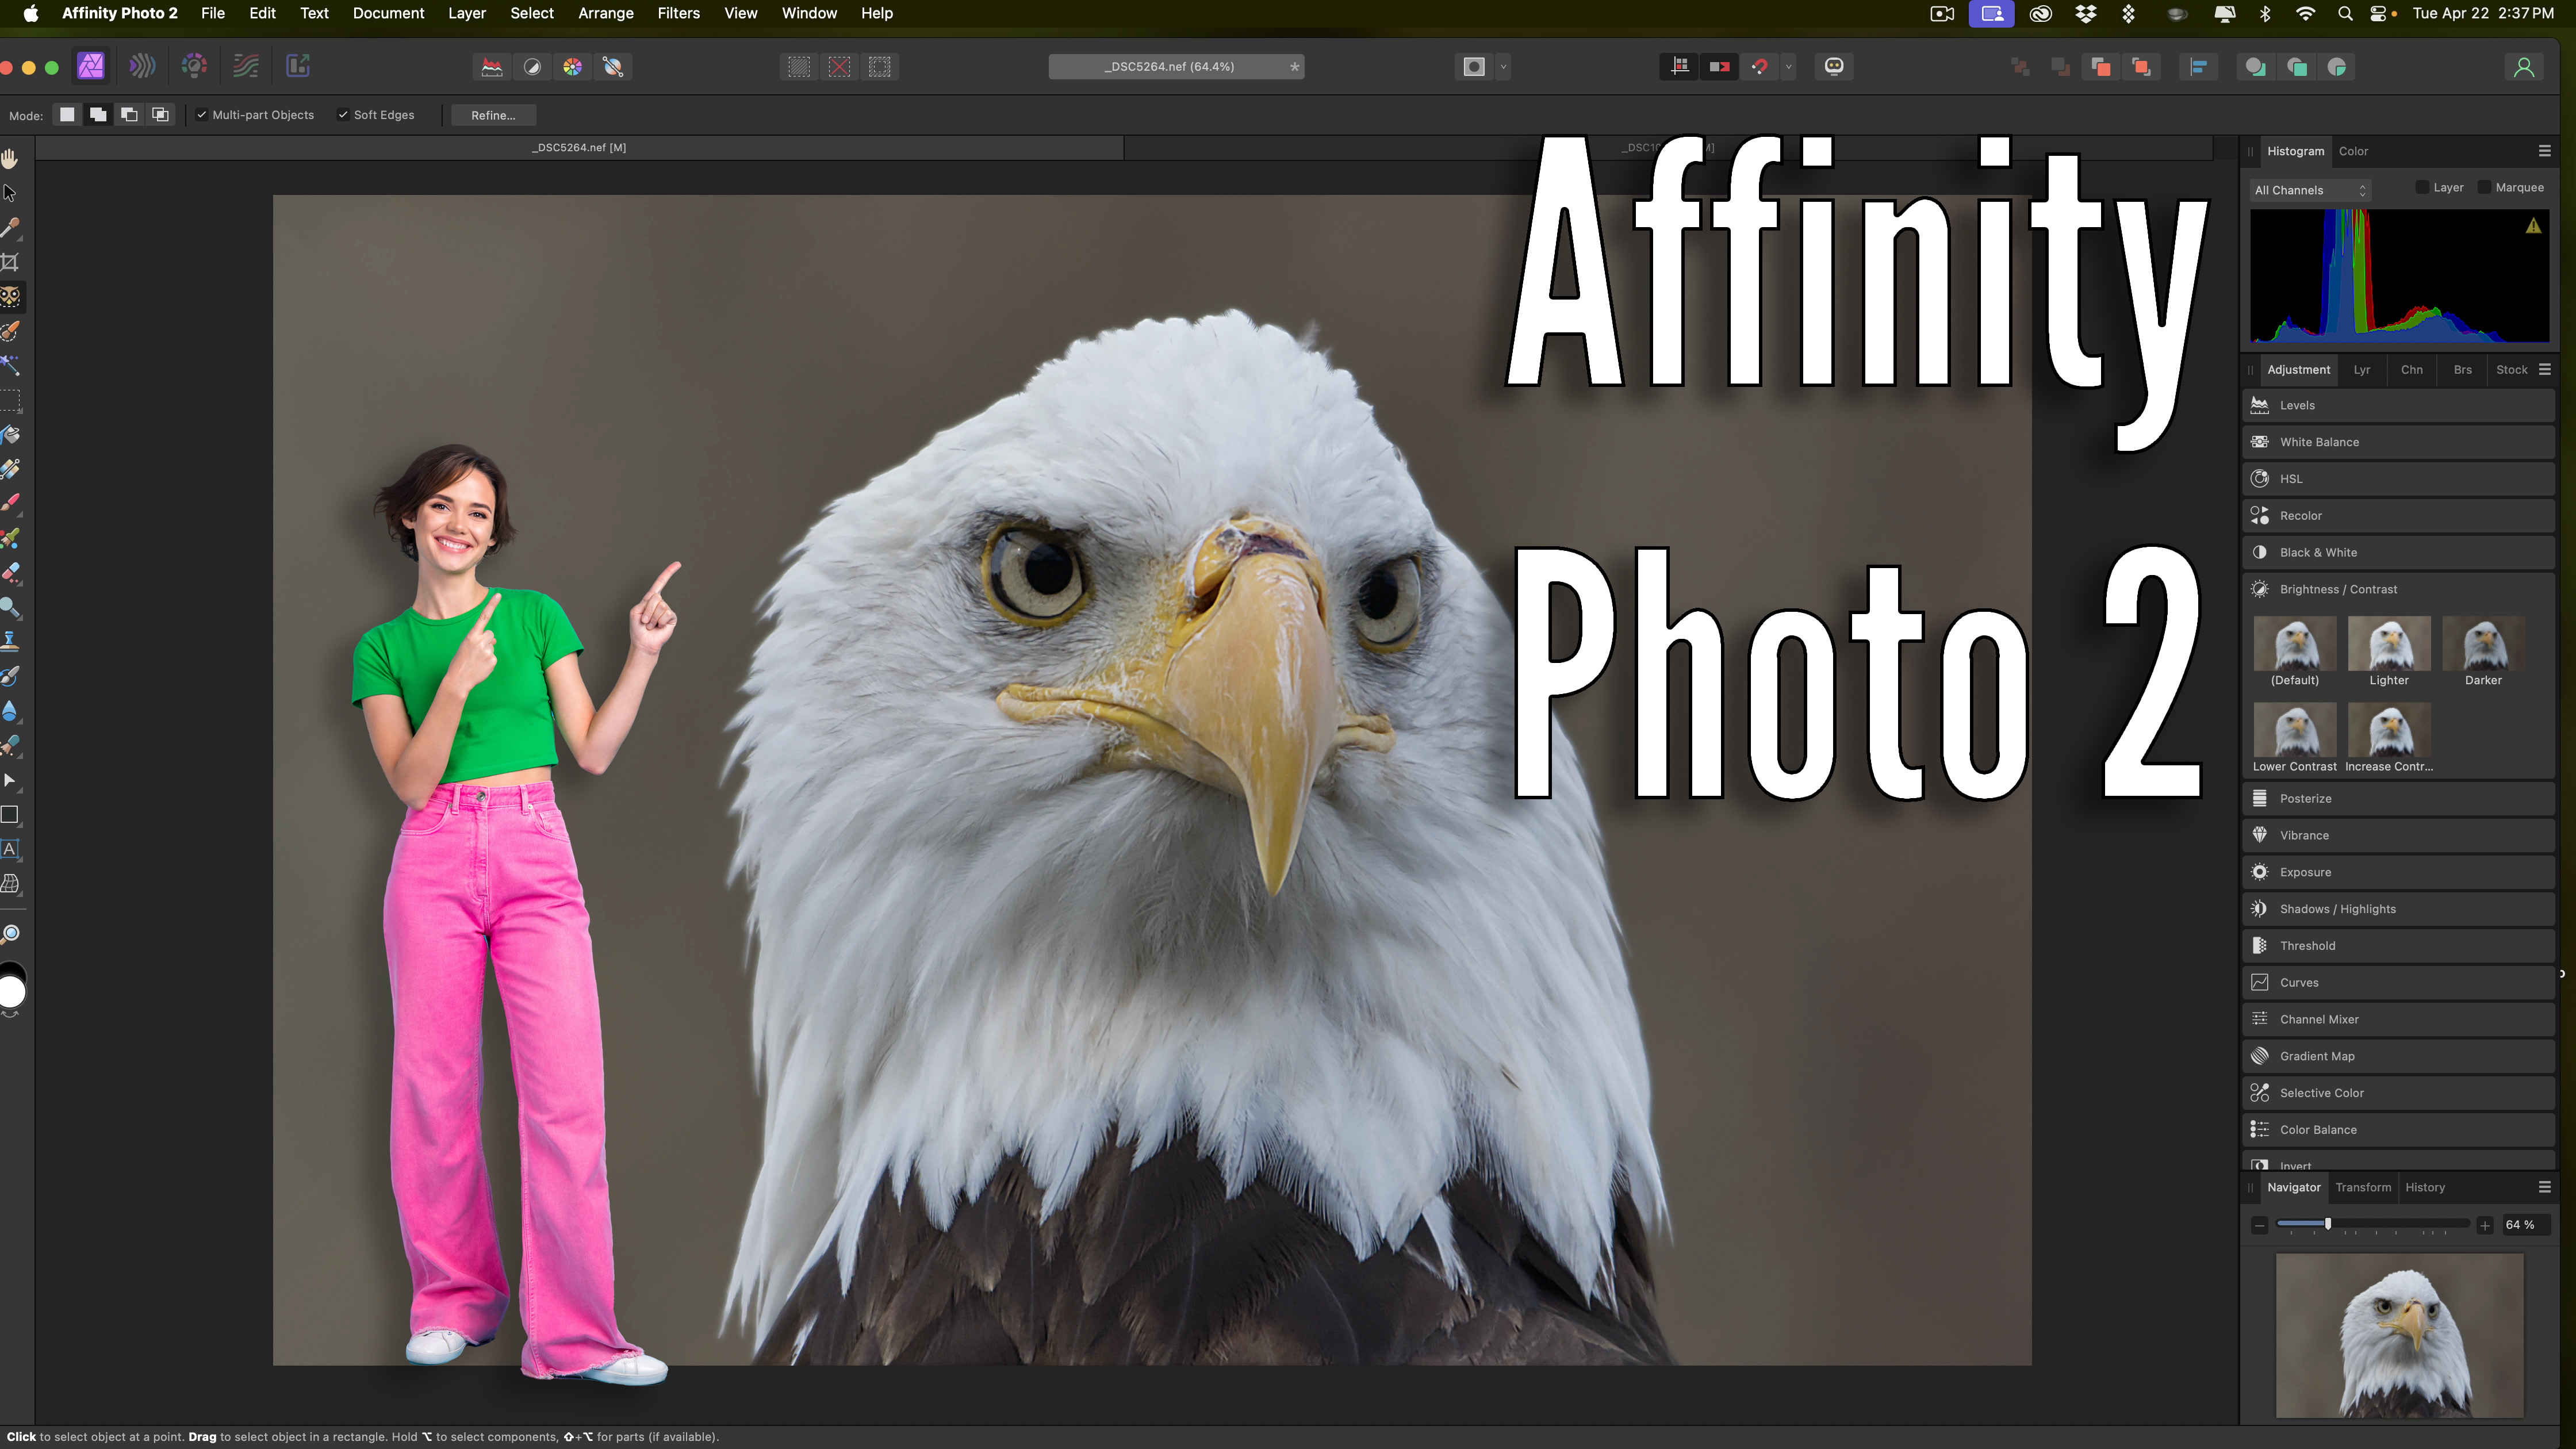2576x1449 pixels.
Task: Uncheck the Multi-part Objects option
Action: (203, 114)
